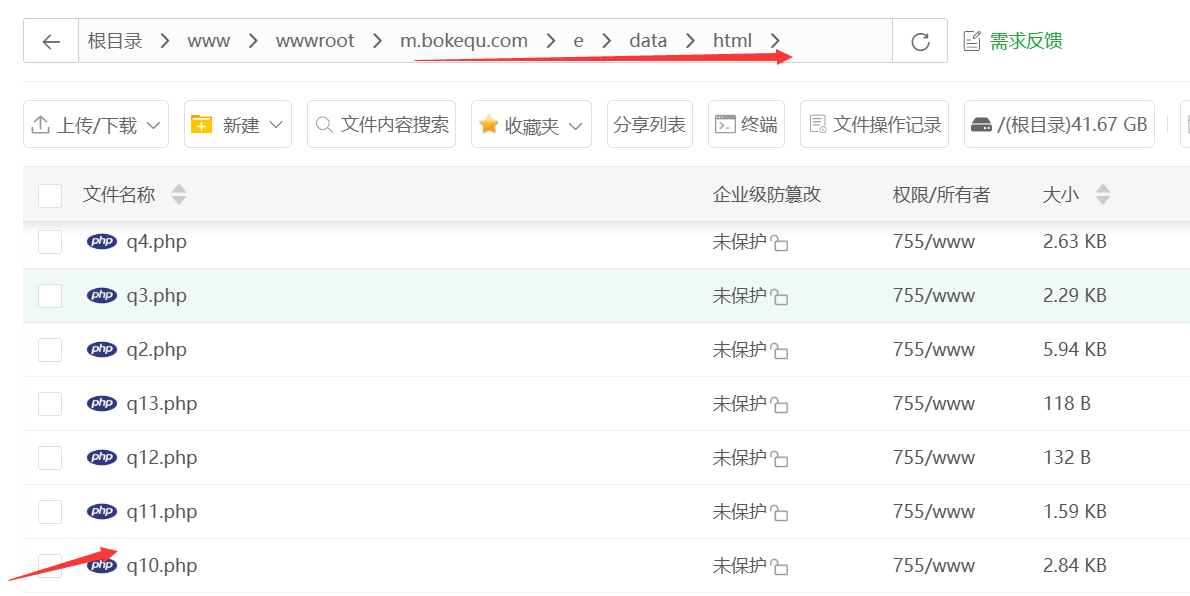Open root directory disk 41.67 GB info
1190x596 pixels.
click(1059, 125)
